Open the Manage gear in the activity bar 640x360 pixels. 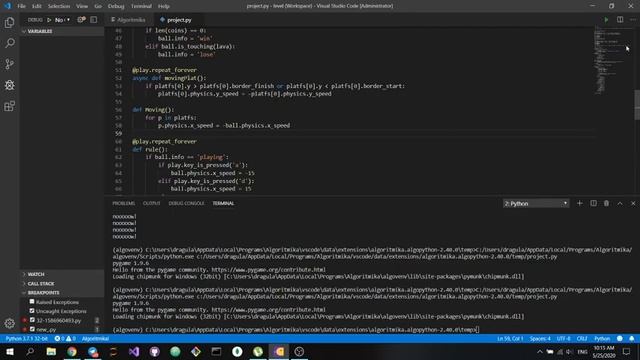[x=9, y=323]
